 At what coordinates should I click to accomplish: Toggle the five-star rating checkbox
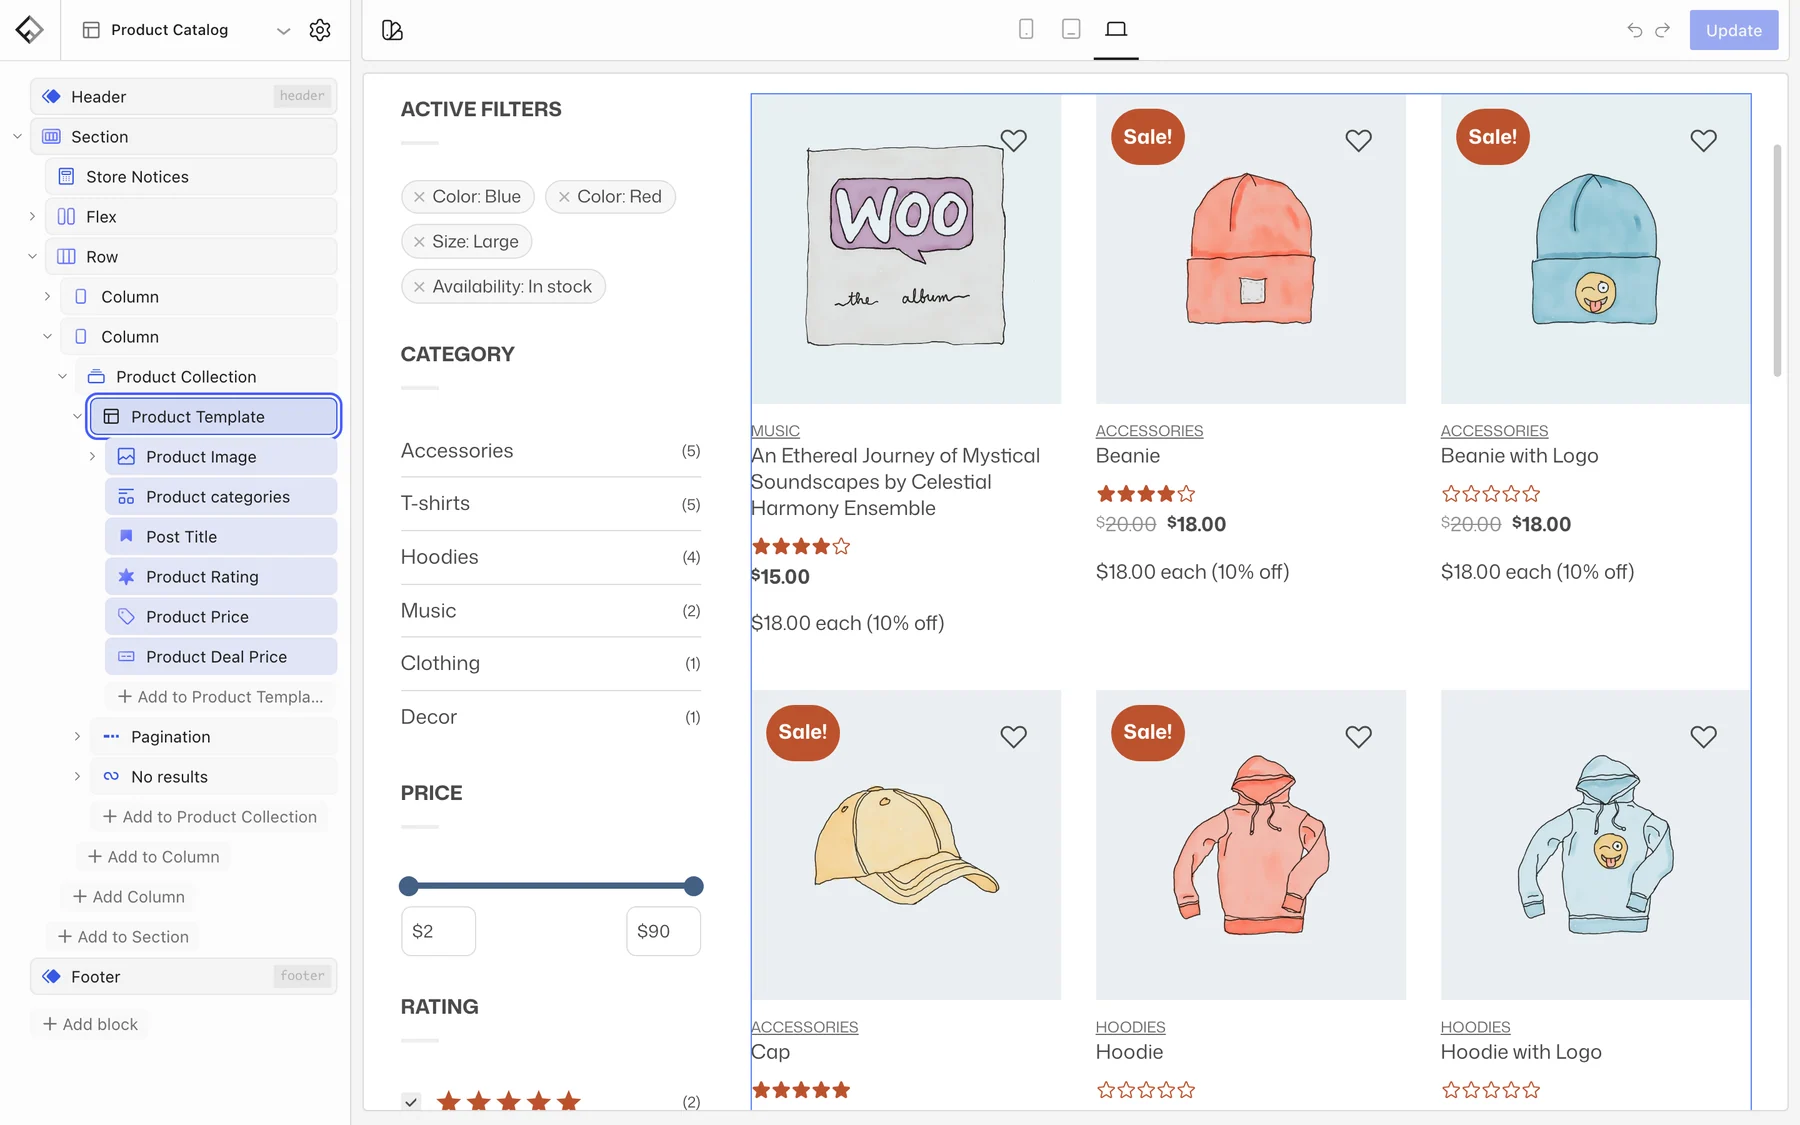coord(410,1101)
